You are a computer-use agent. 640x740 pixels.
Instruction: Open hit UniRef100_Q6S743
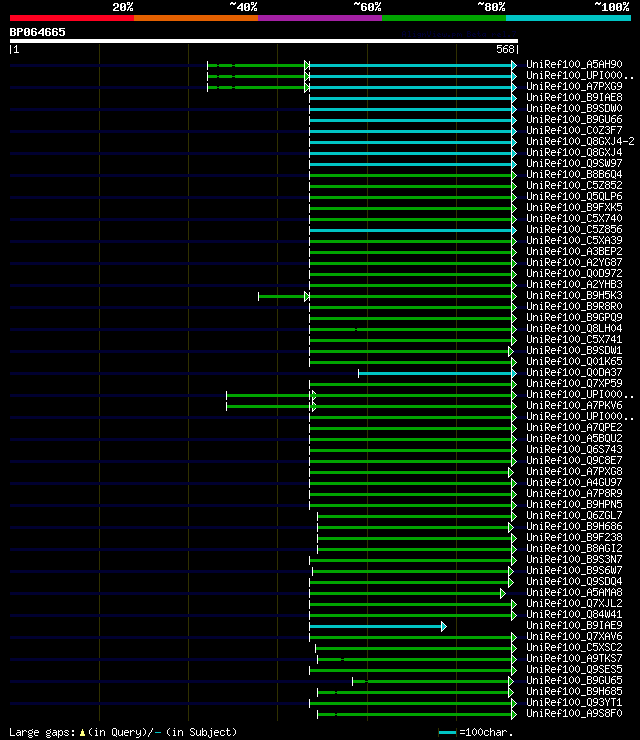[x=574, y=450]
